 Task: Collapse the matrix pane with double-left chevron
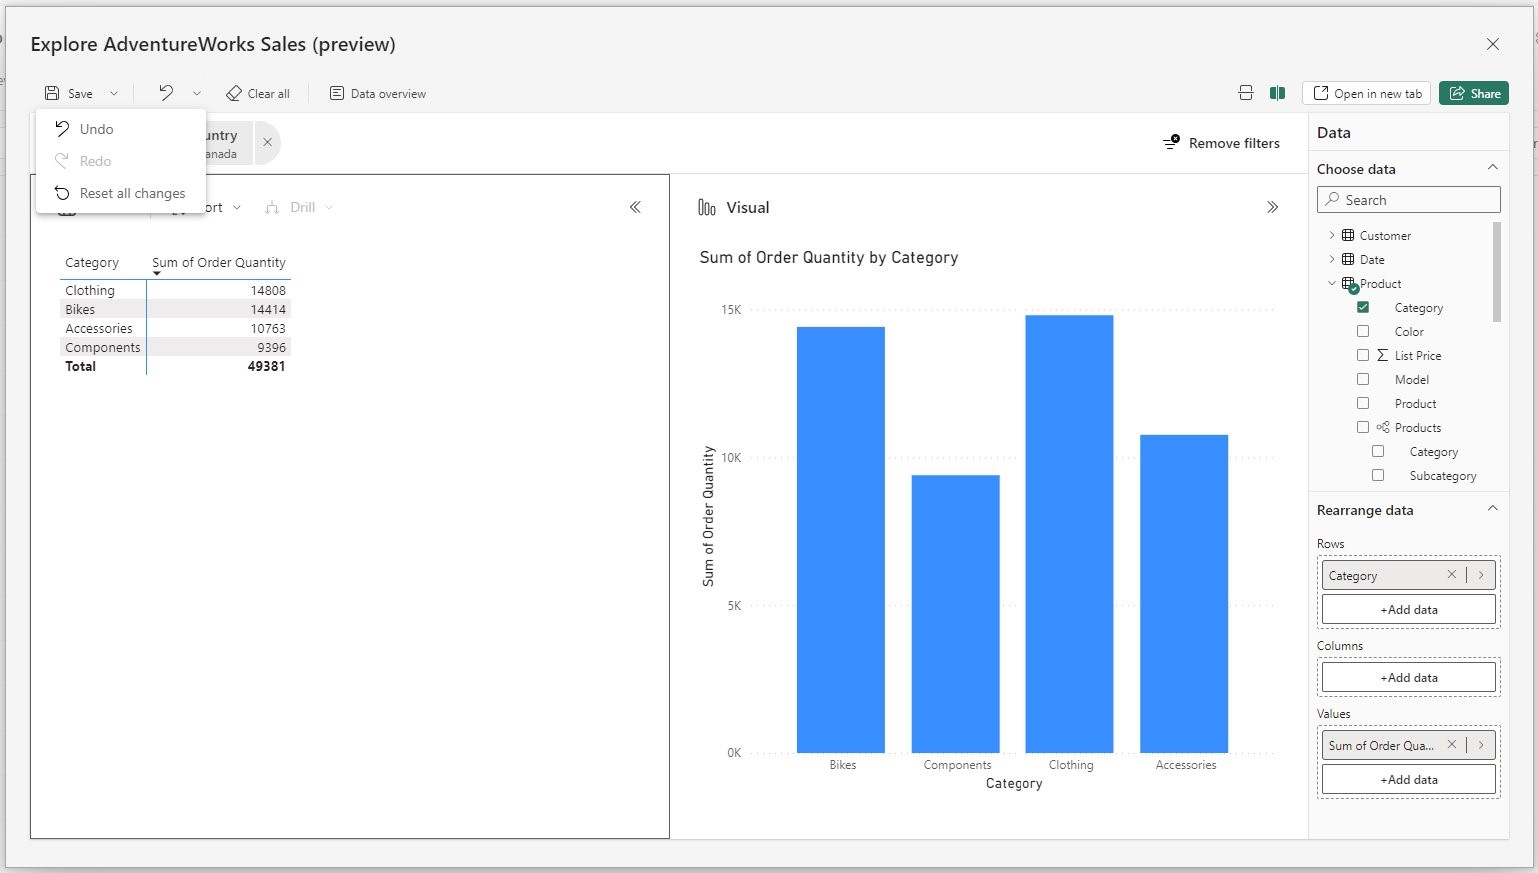(635, 207)
